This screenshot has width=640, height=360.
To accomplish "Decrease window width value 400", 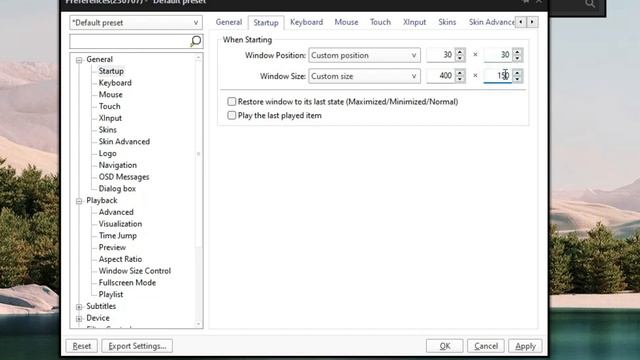I will [460, 79].
